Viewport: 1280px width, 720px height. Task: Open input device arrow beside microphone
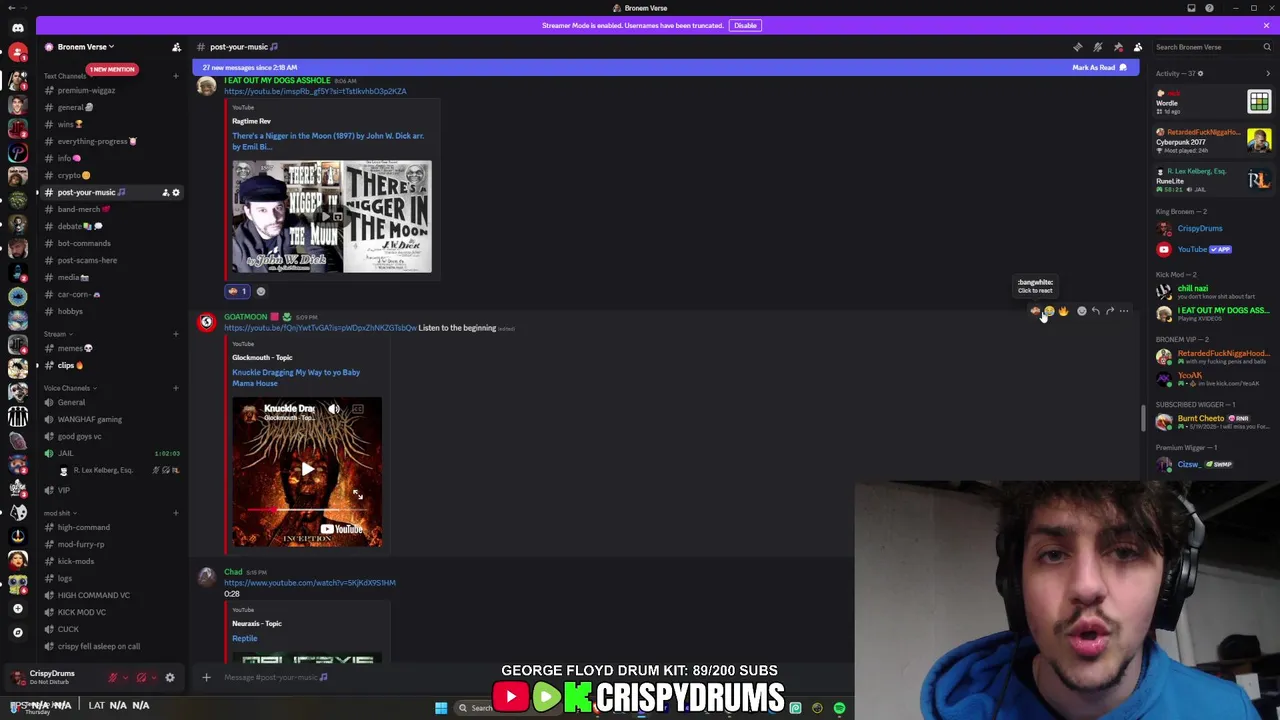coord(125,678)
